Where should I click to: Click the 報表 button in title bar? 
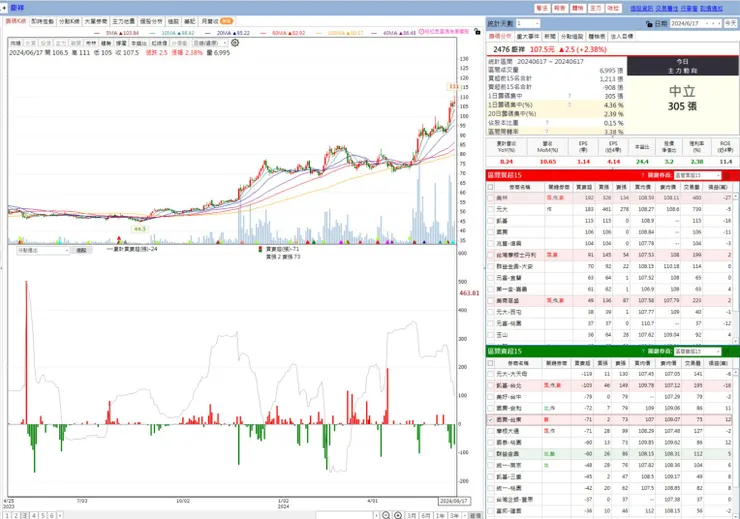coord(560,8)
